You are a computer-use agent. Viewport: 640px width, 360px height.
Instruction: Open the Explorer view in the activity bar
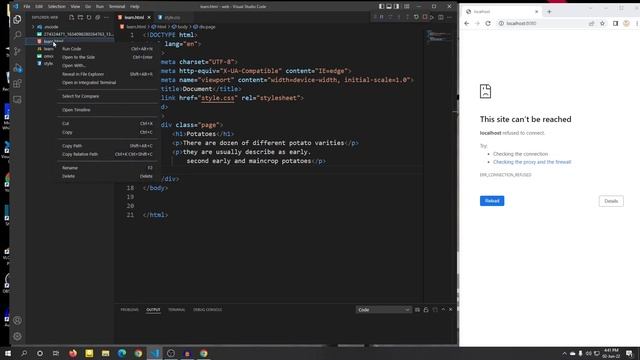pyautogui.click(x=17, y=19)
